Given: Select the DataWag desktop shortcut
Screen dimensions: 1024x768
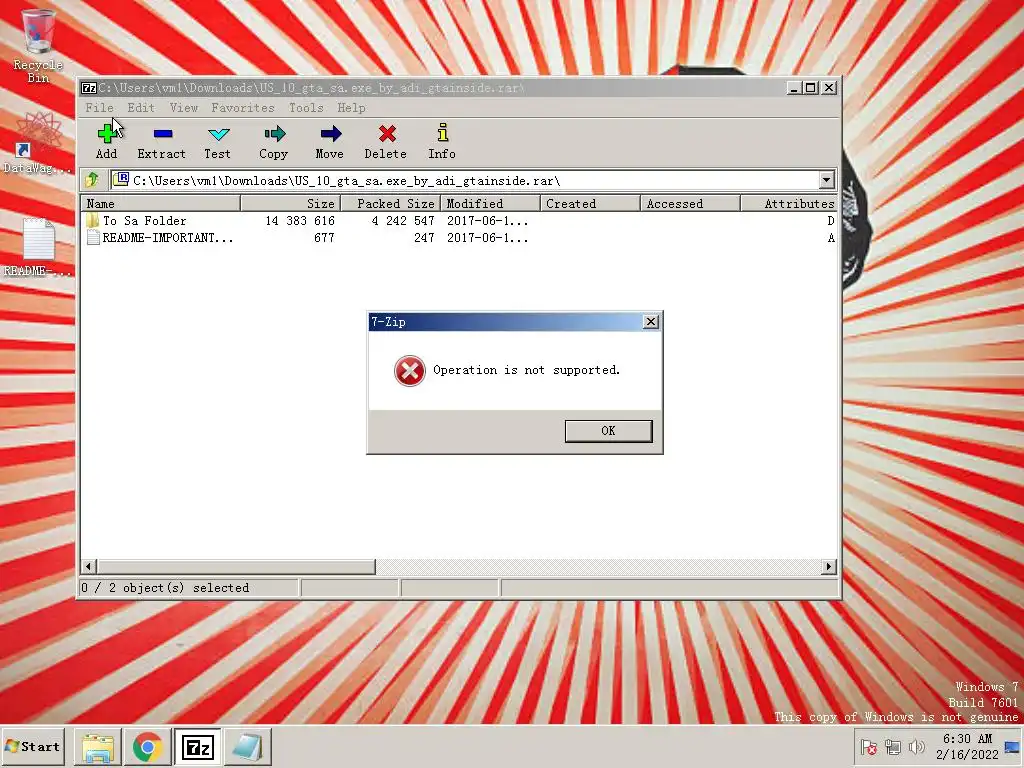Looking at the screenshot, I should (38, 142).
